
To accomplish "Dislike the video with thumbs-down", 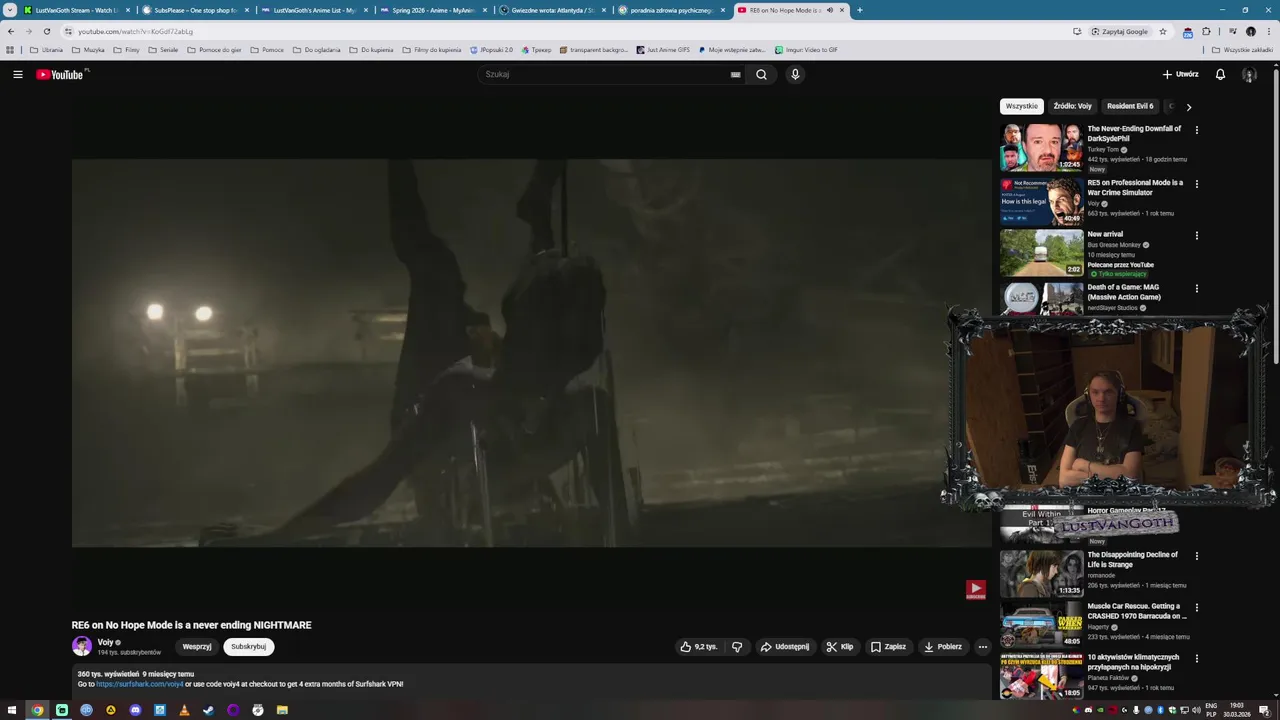I will click(x=737, y=647).
